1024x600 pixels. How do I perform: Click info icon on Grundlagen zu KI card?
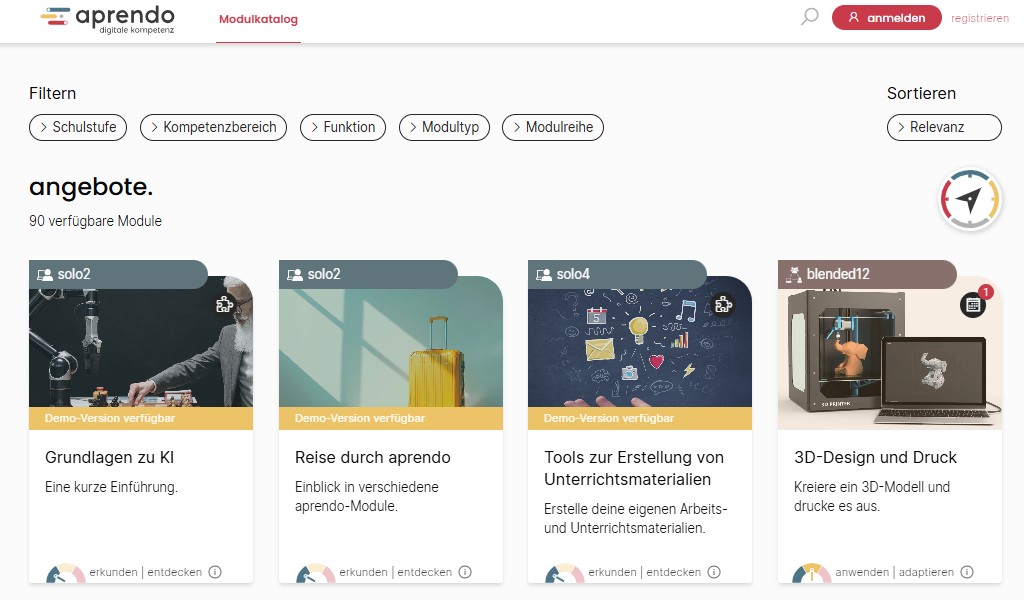[215, 573]
